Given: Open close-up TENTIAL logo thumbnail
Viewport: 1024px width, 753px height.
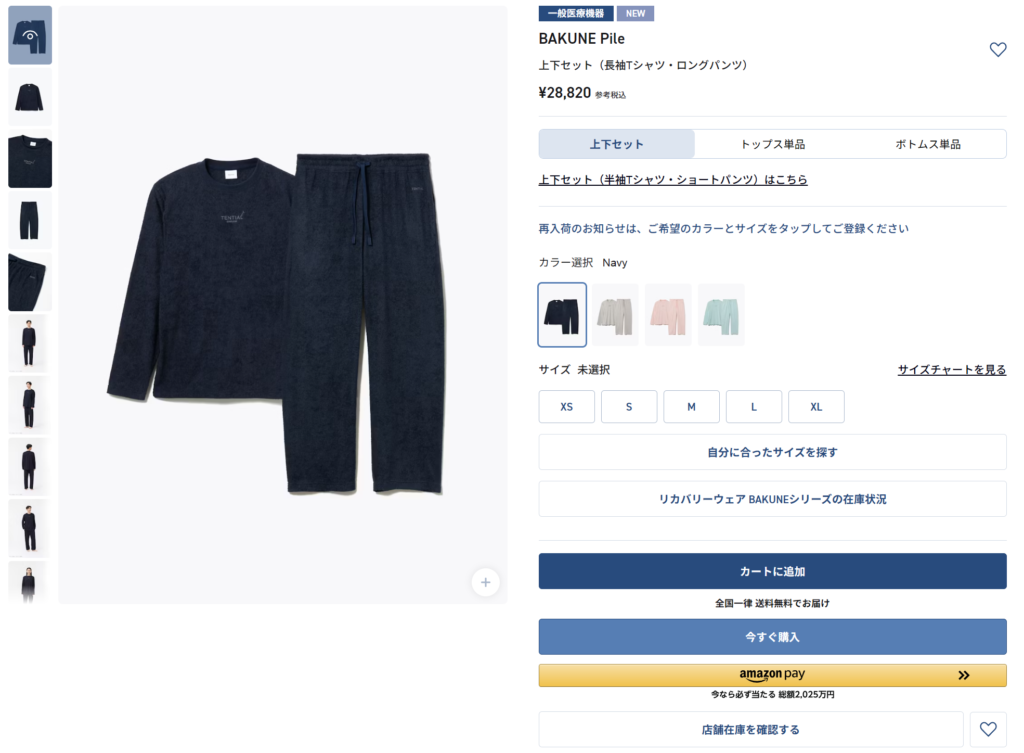Looking at the screenshot, I should pyautogui.click(x=30, y=159).
